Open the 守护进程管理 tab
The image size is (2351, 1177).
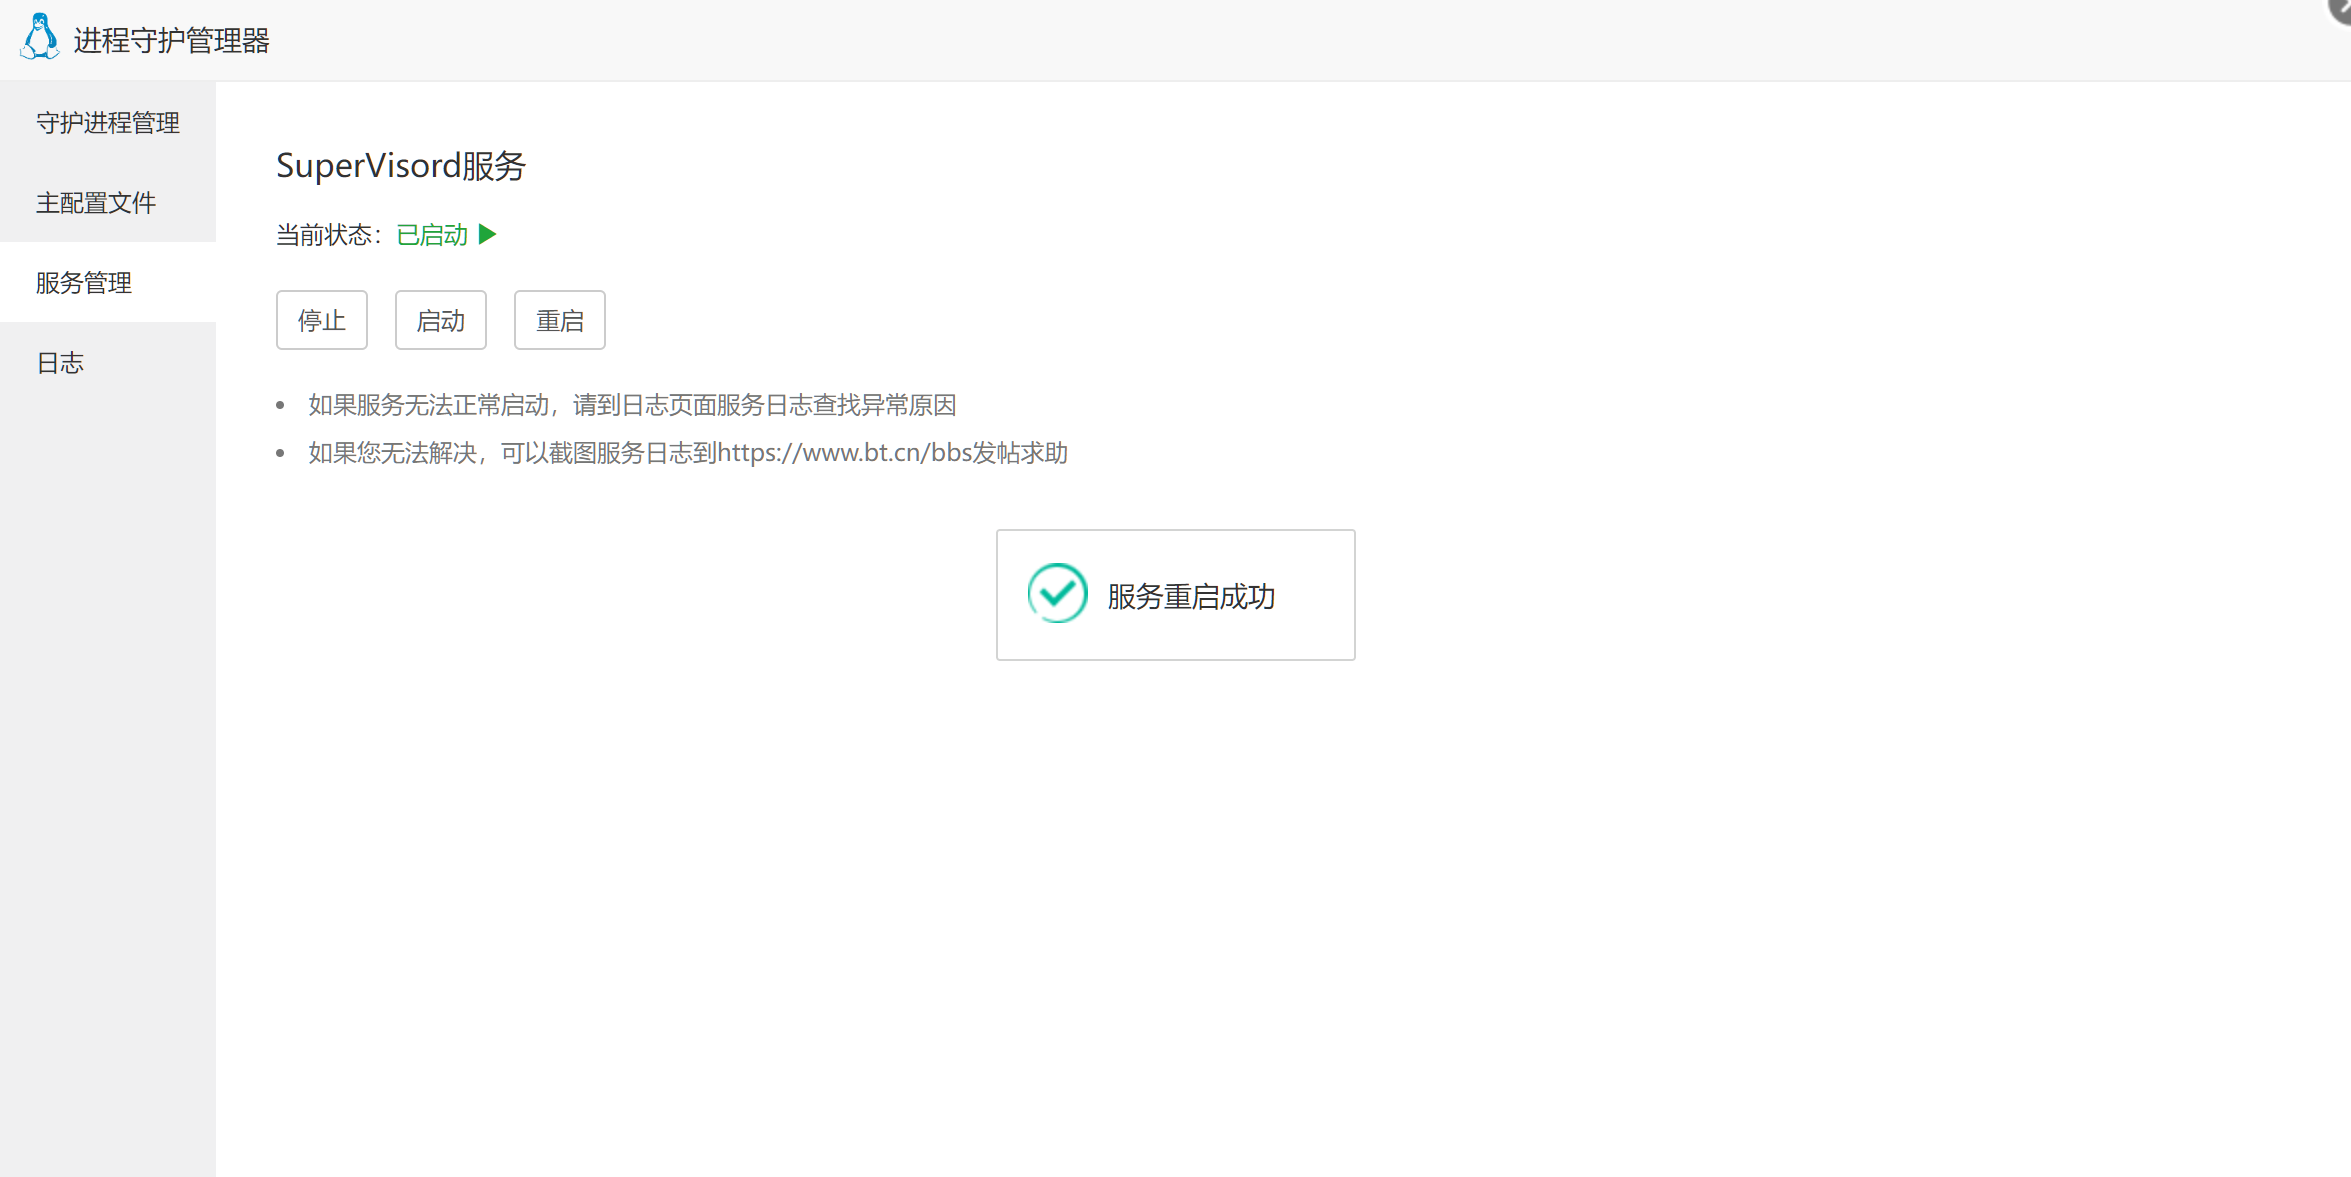tap(108, 122)
